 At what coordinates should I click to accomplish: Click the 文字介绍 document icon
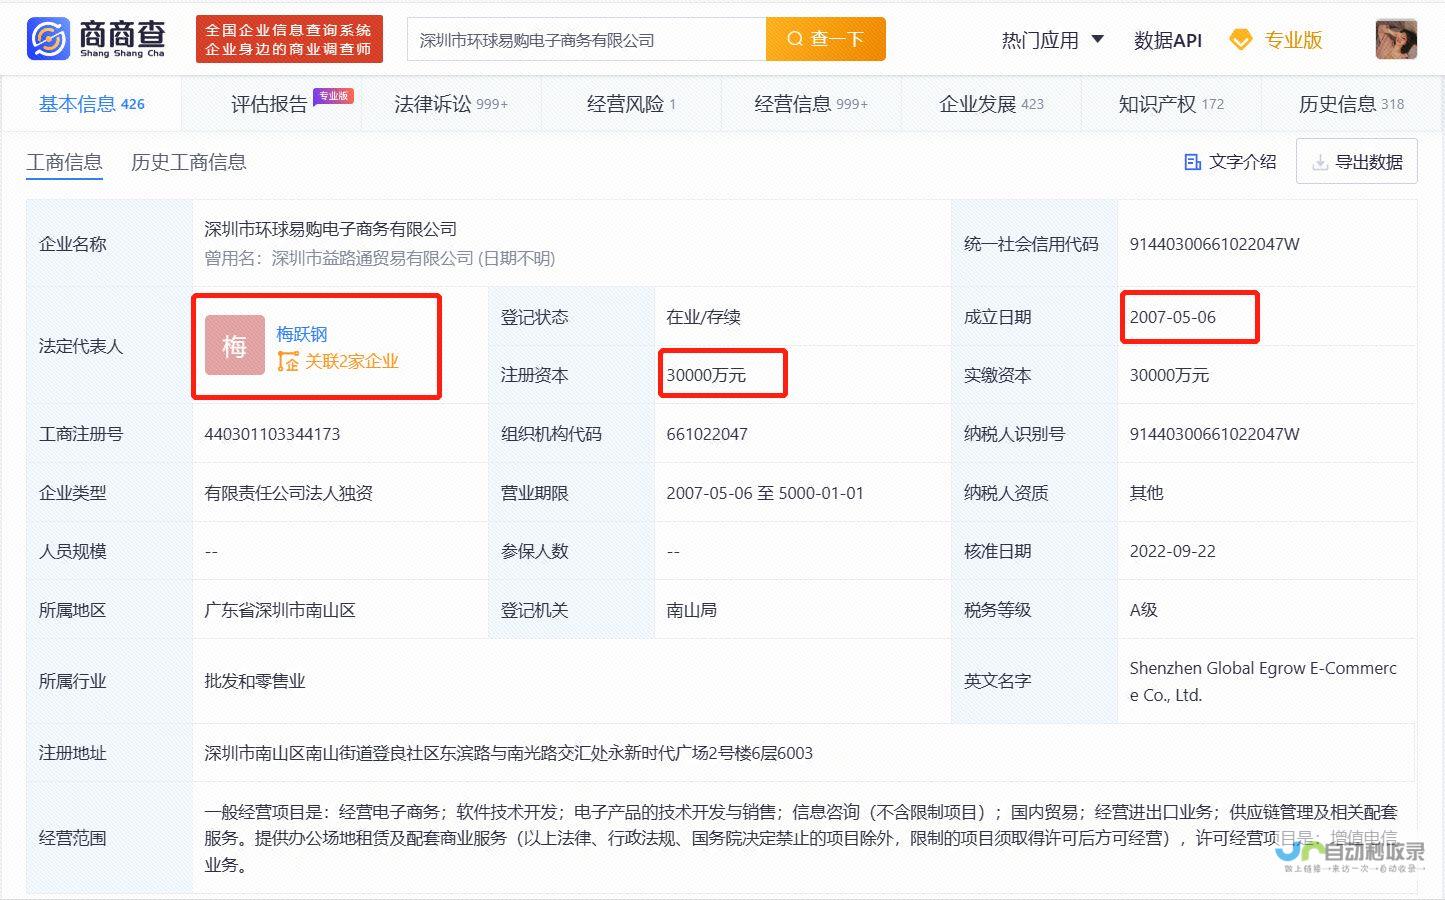[1192, 162]
